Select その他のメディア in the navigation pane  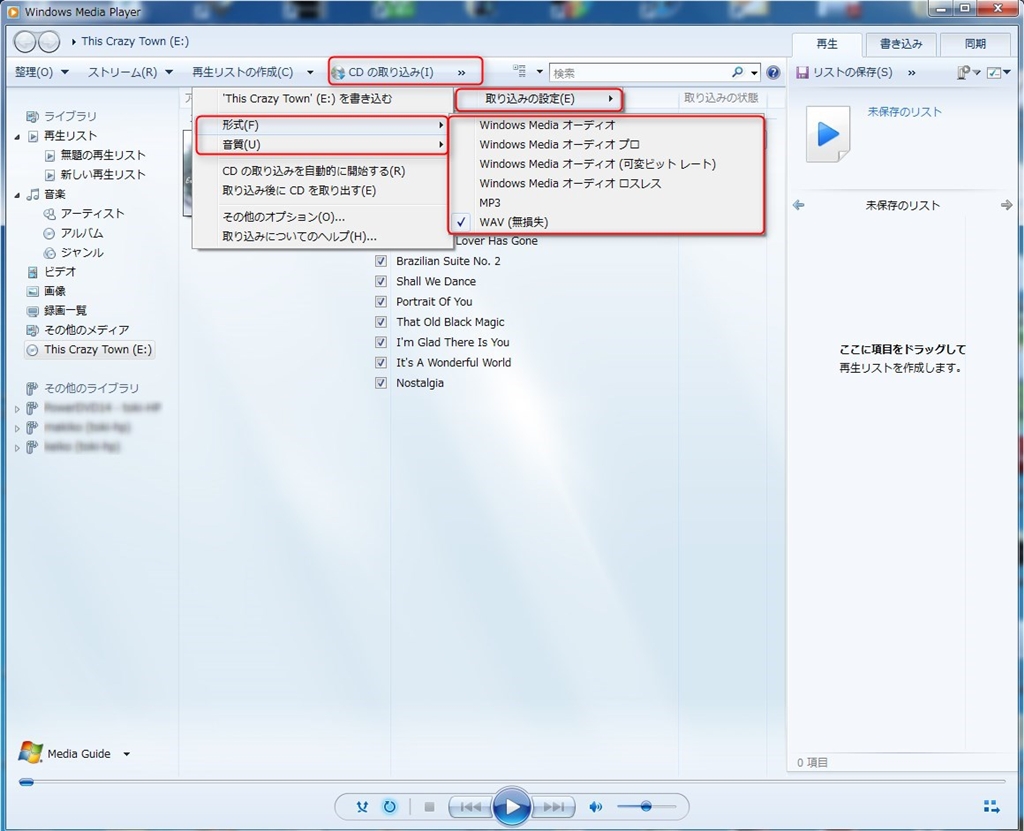[x=78, y=330]
